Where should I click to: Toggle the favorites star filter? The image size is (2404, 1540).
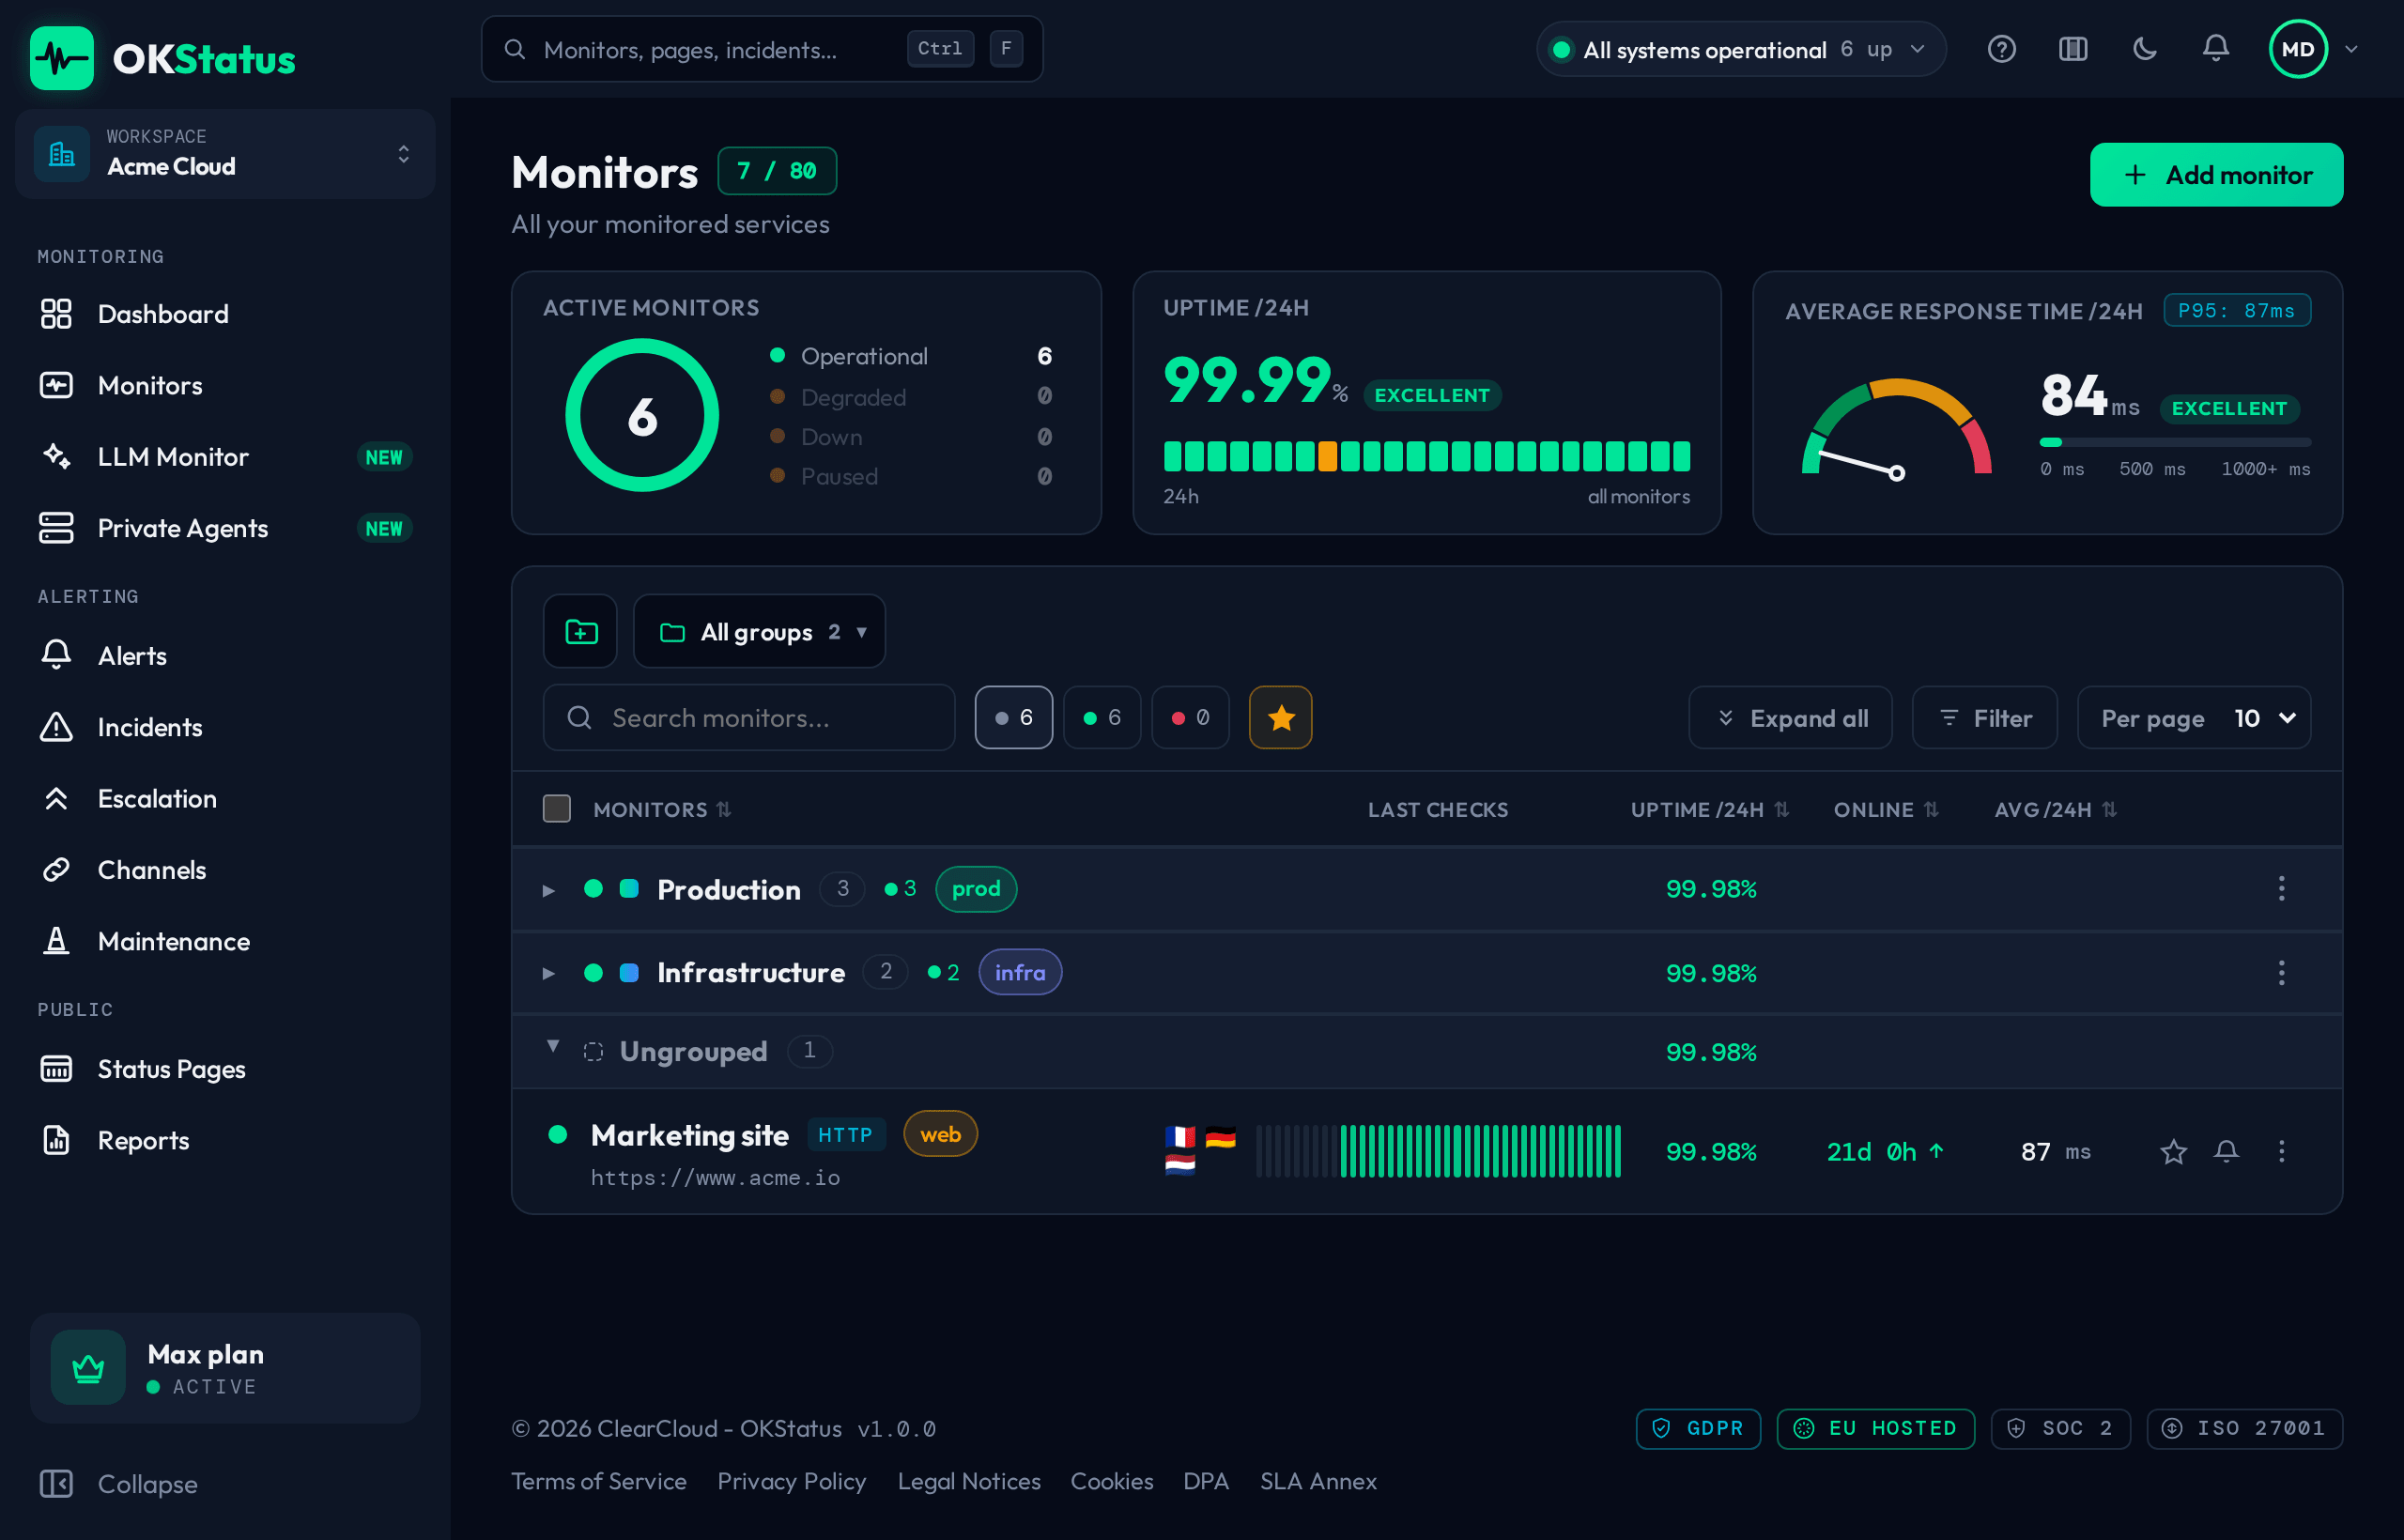click(x=1281, y=717)
